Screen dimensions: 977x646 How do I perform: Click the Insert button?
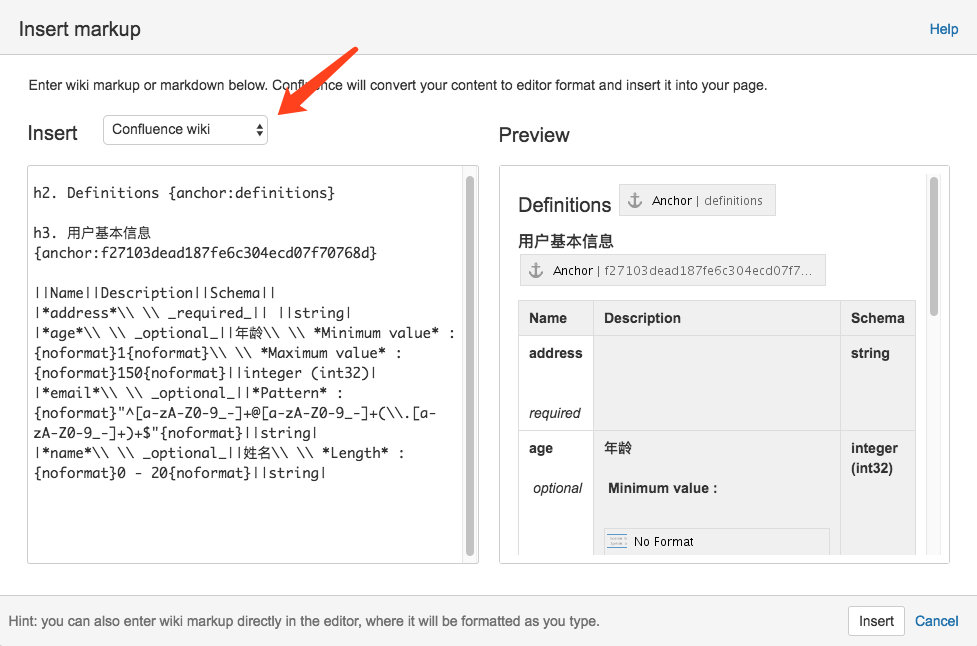(875, 620)
